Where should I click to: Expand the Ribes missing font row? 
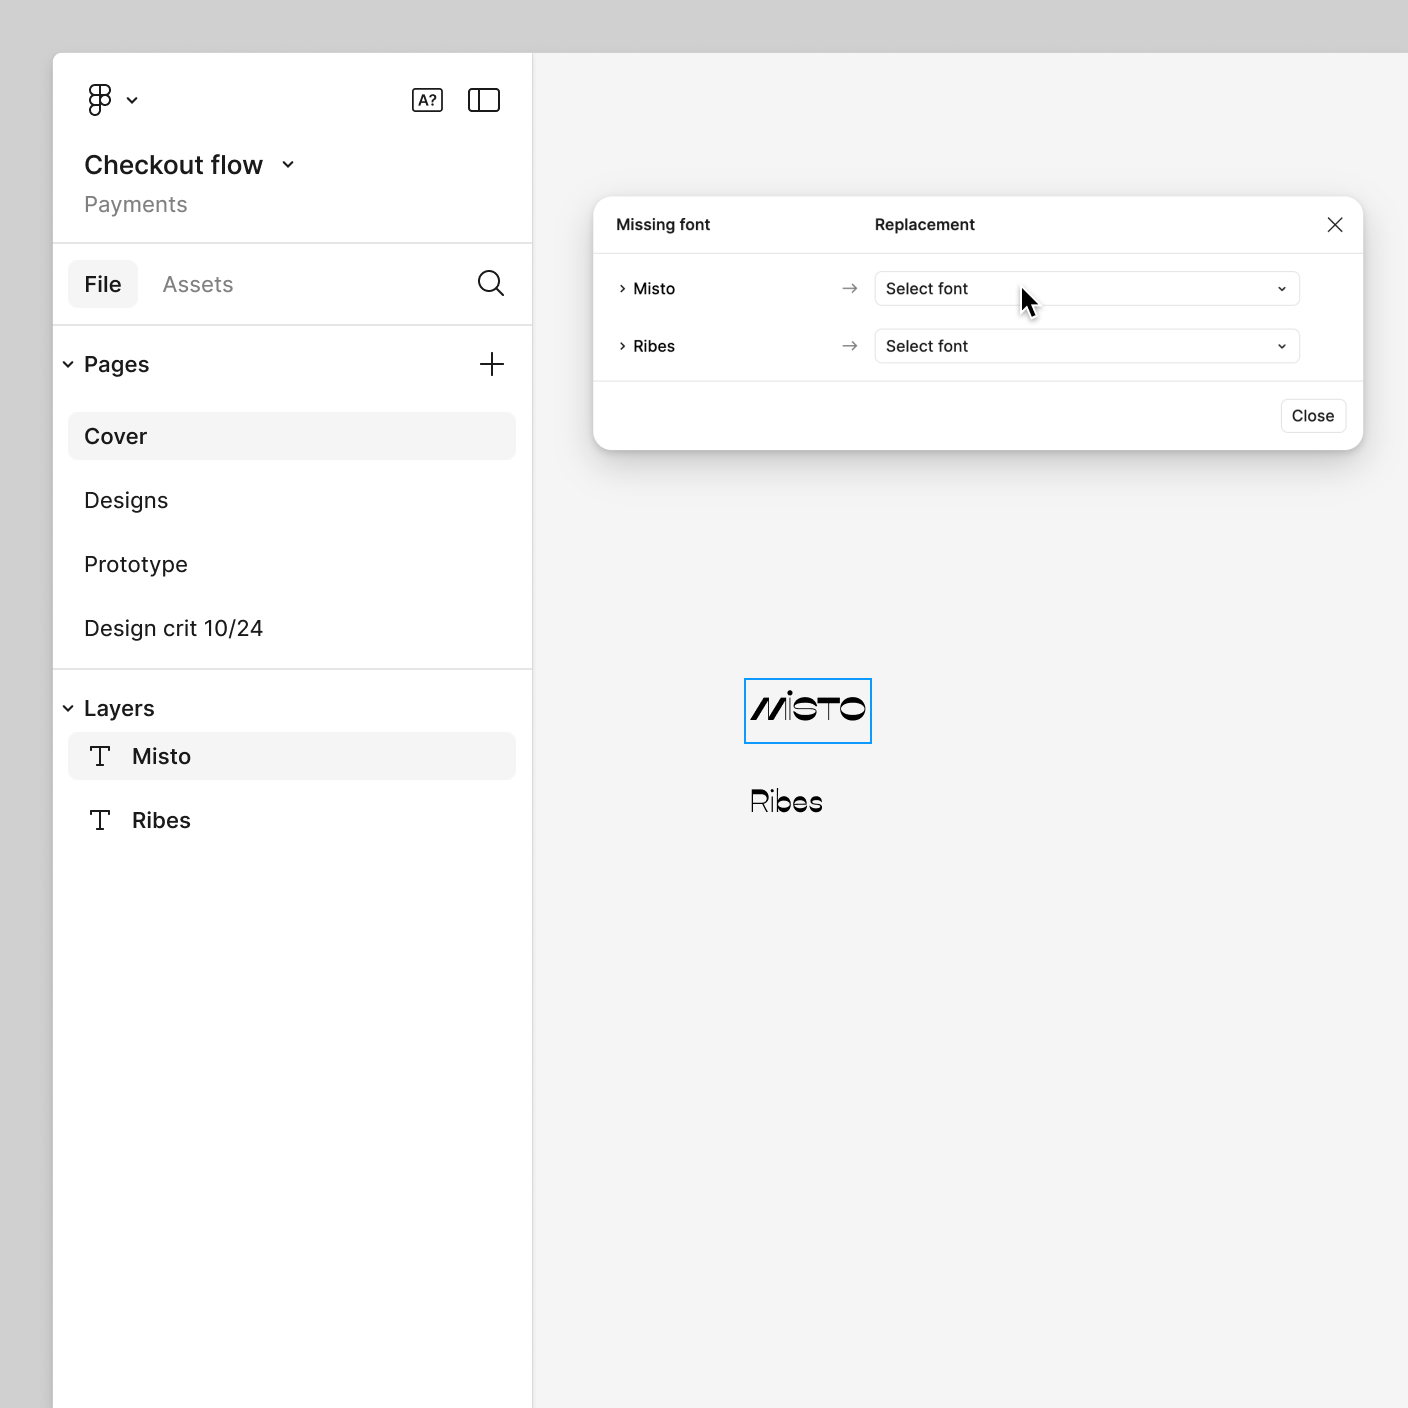(621, 346)
